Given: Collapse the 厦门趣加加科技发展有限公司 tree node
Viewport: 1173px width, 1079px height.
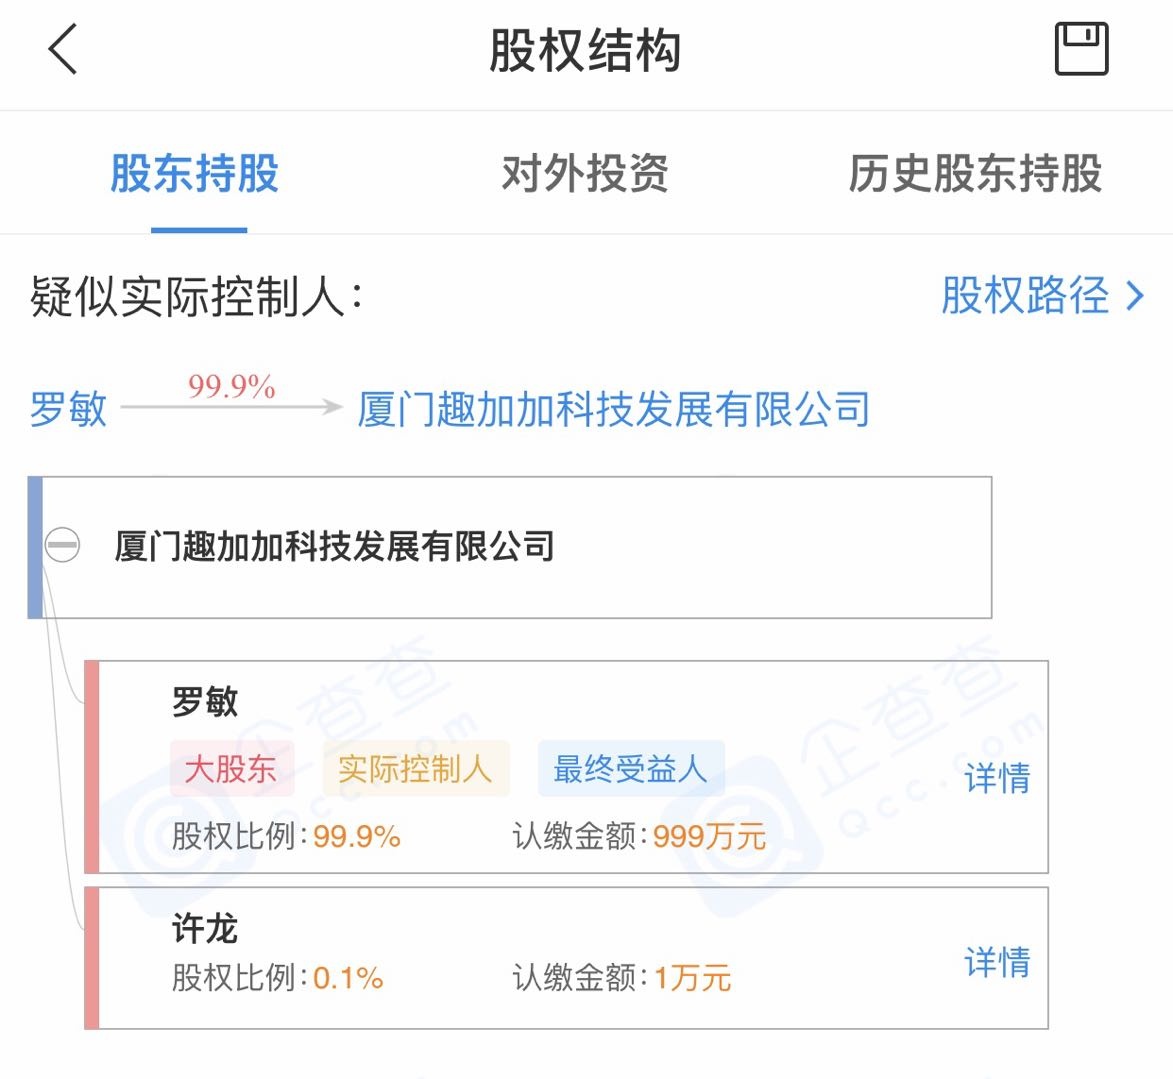Looking at the screenshot, I should tap(62, 545).
